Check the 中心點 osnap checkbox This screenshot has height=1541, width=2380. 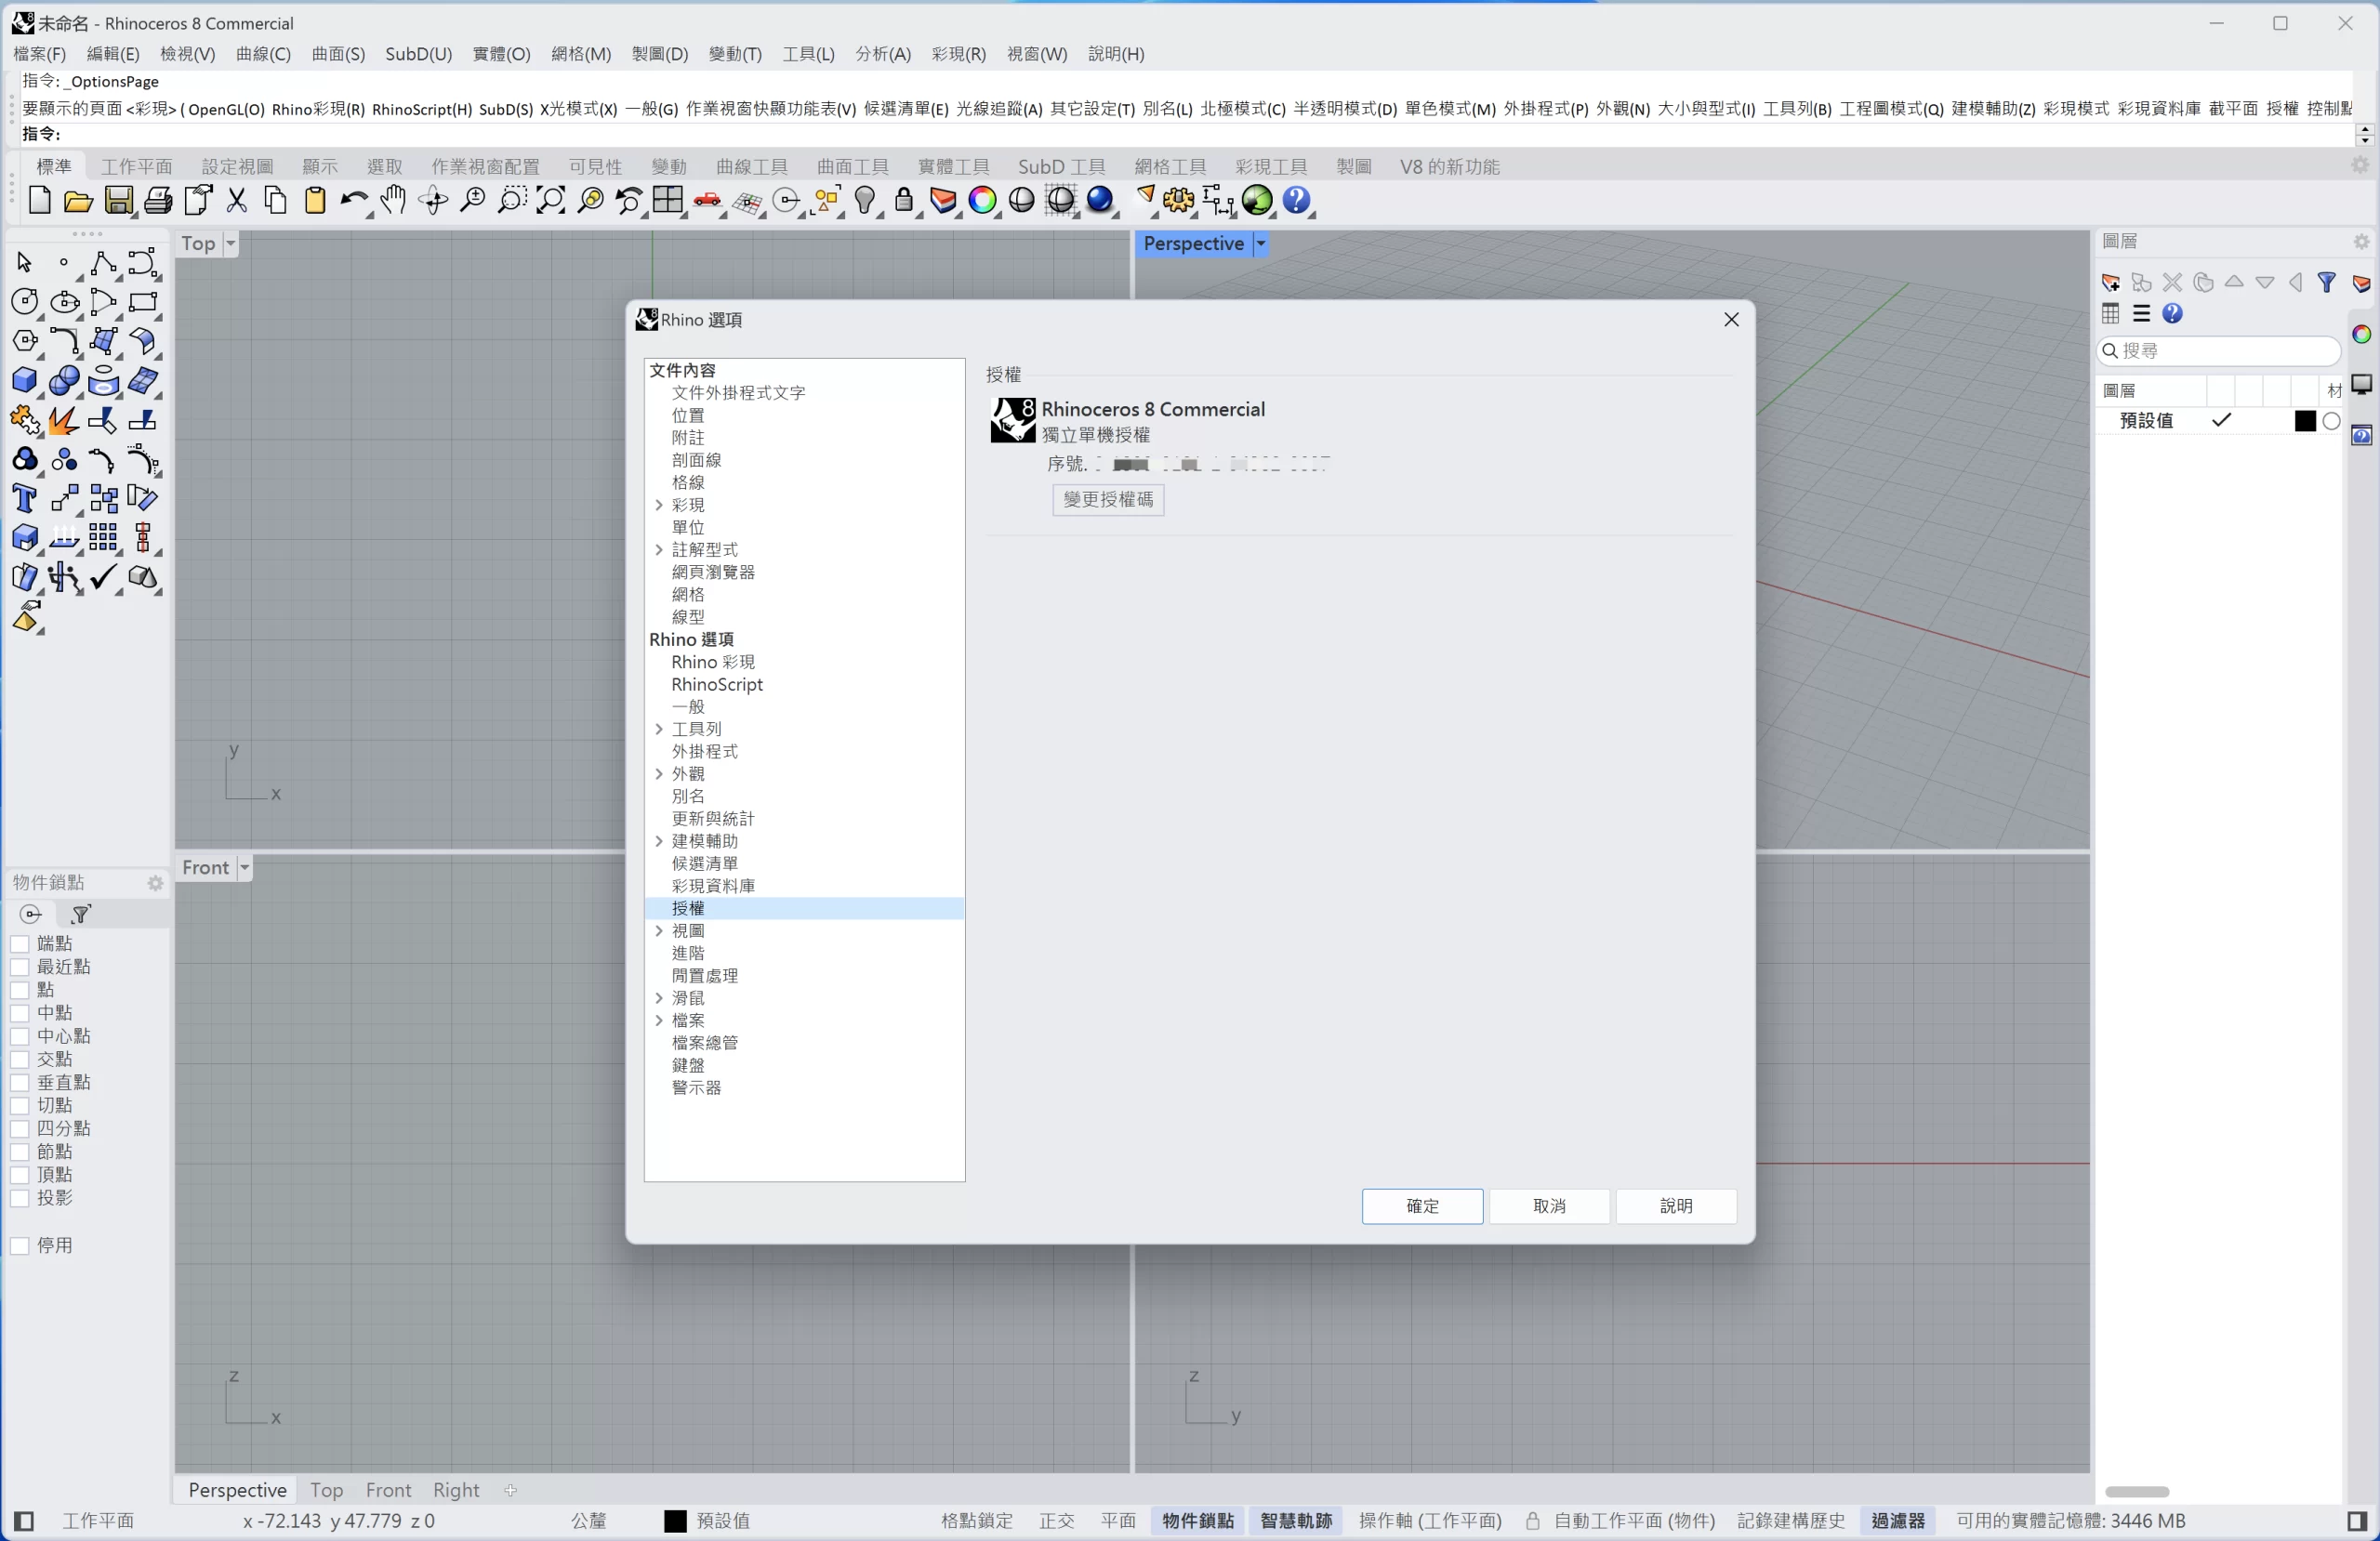point(20,1037)
